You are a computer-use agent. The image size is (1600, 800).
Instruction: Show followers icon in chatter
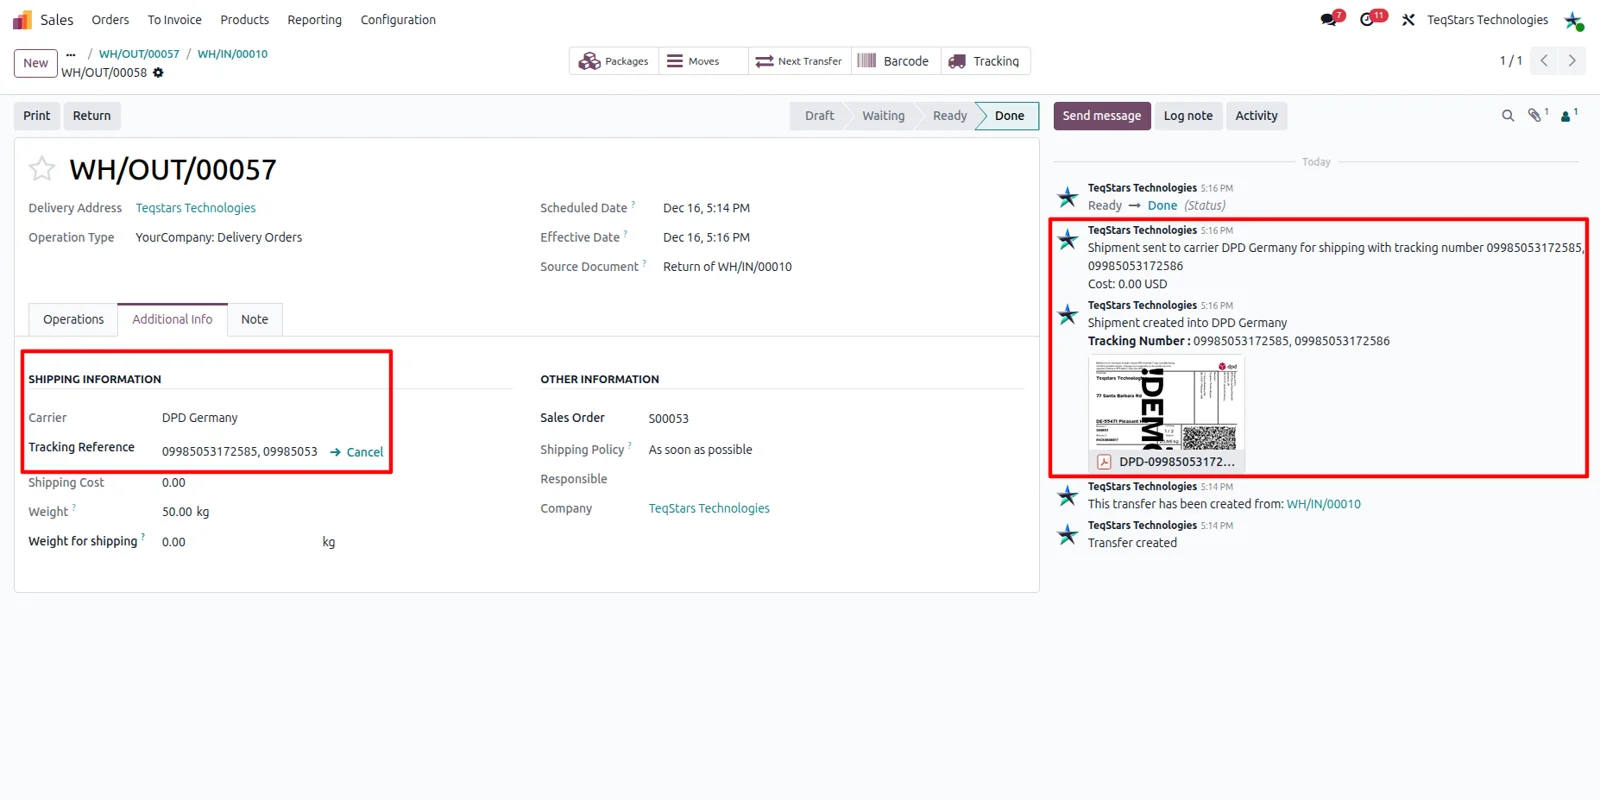point(1567,116)
